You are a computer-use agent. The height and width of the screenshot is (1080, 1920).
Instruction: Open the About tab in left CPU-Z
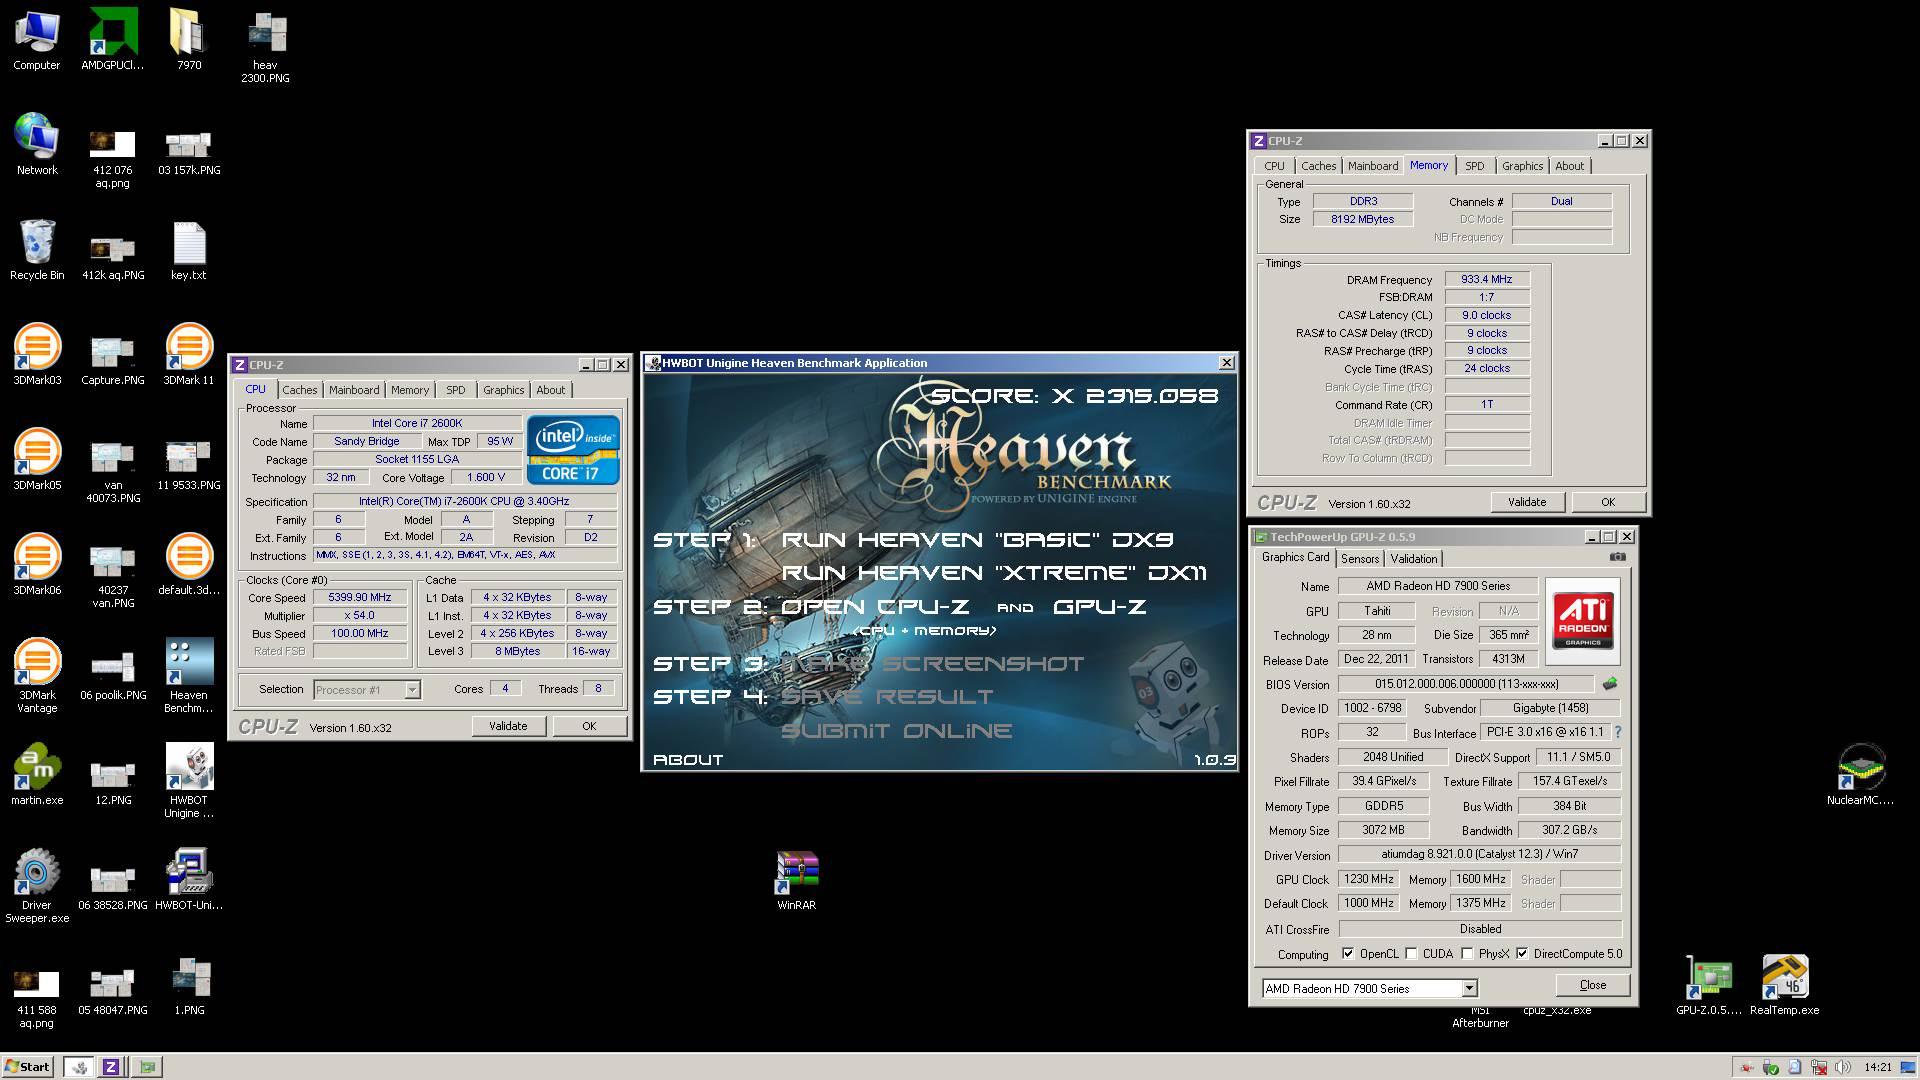(551, 390)
